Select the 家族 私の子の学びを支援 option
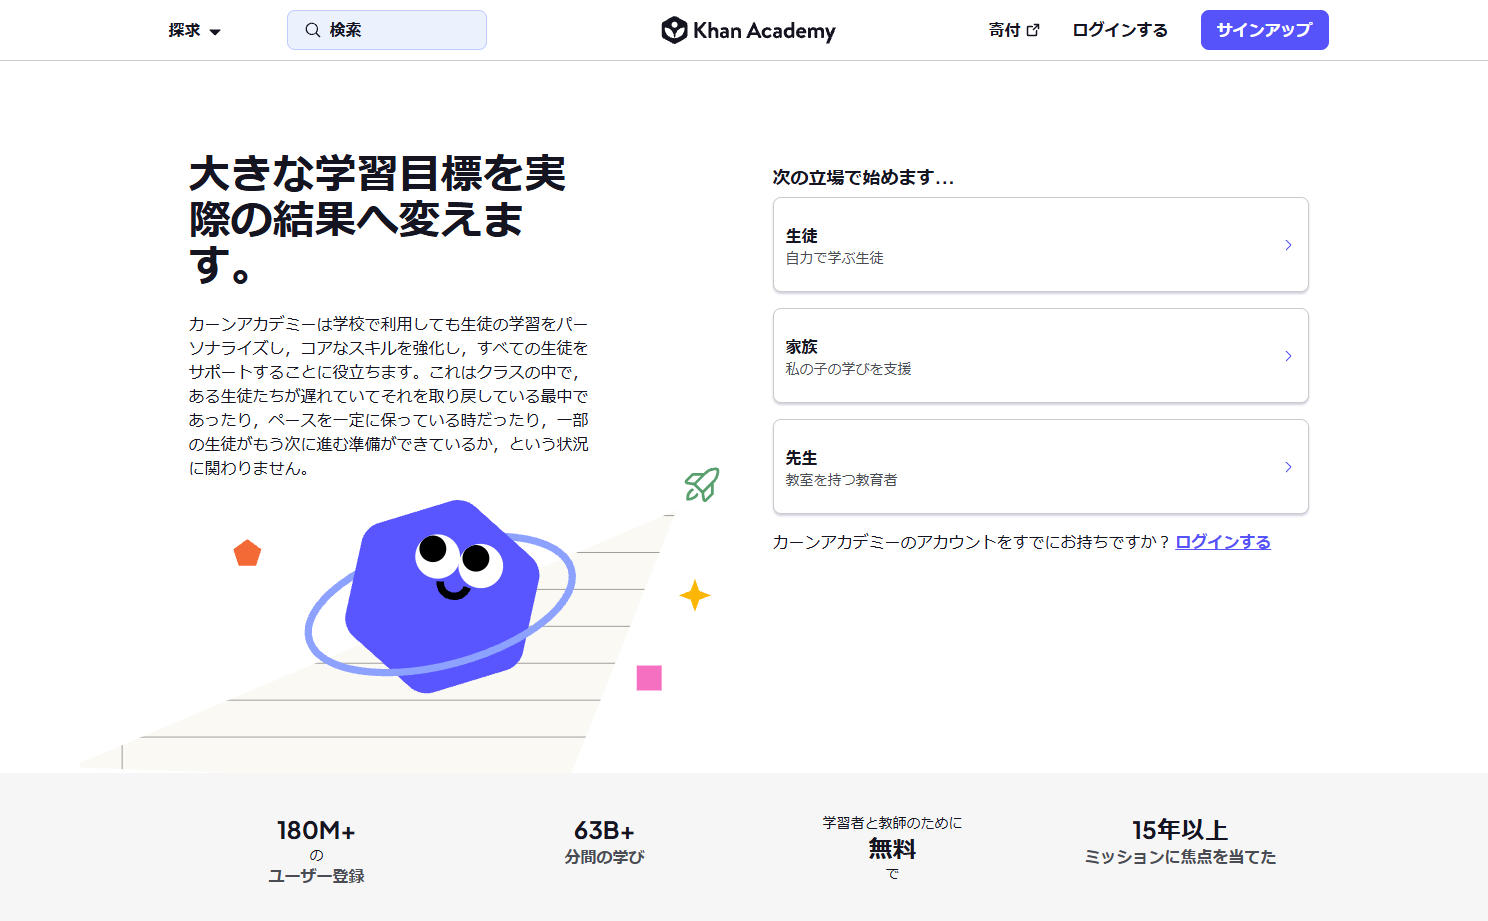 pyautogui.click(x=1040, y=356)
